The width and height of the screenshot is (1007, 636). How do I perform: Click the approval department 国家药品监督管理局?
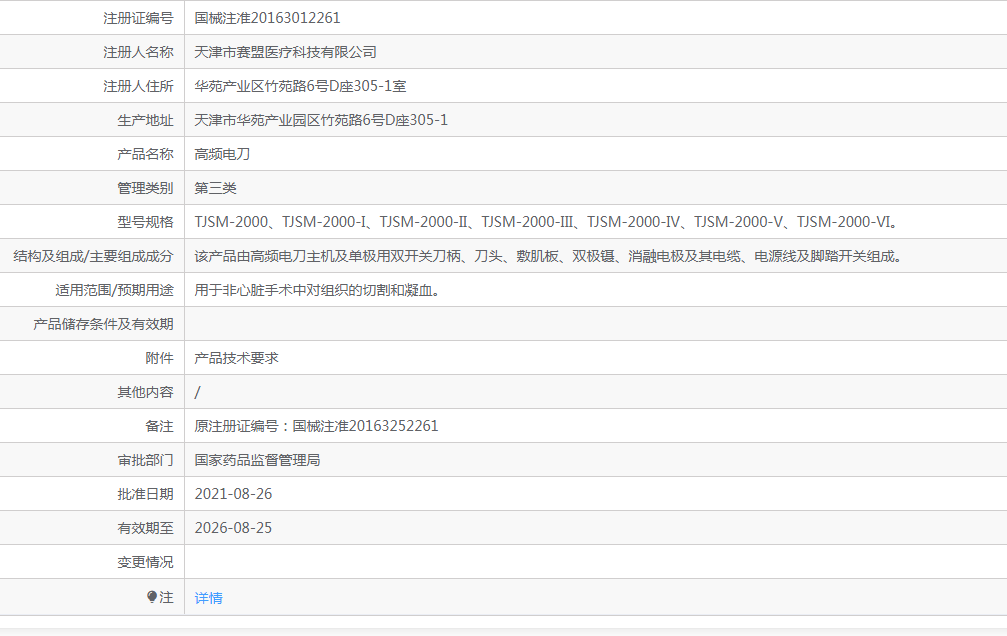pyautogui.click(x=255, y=459)
